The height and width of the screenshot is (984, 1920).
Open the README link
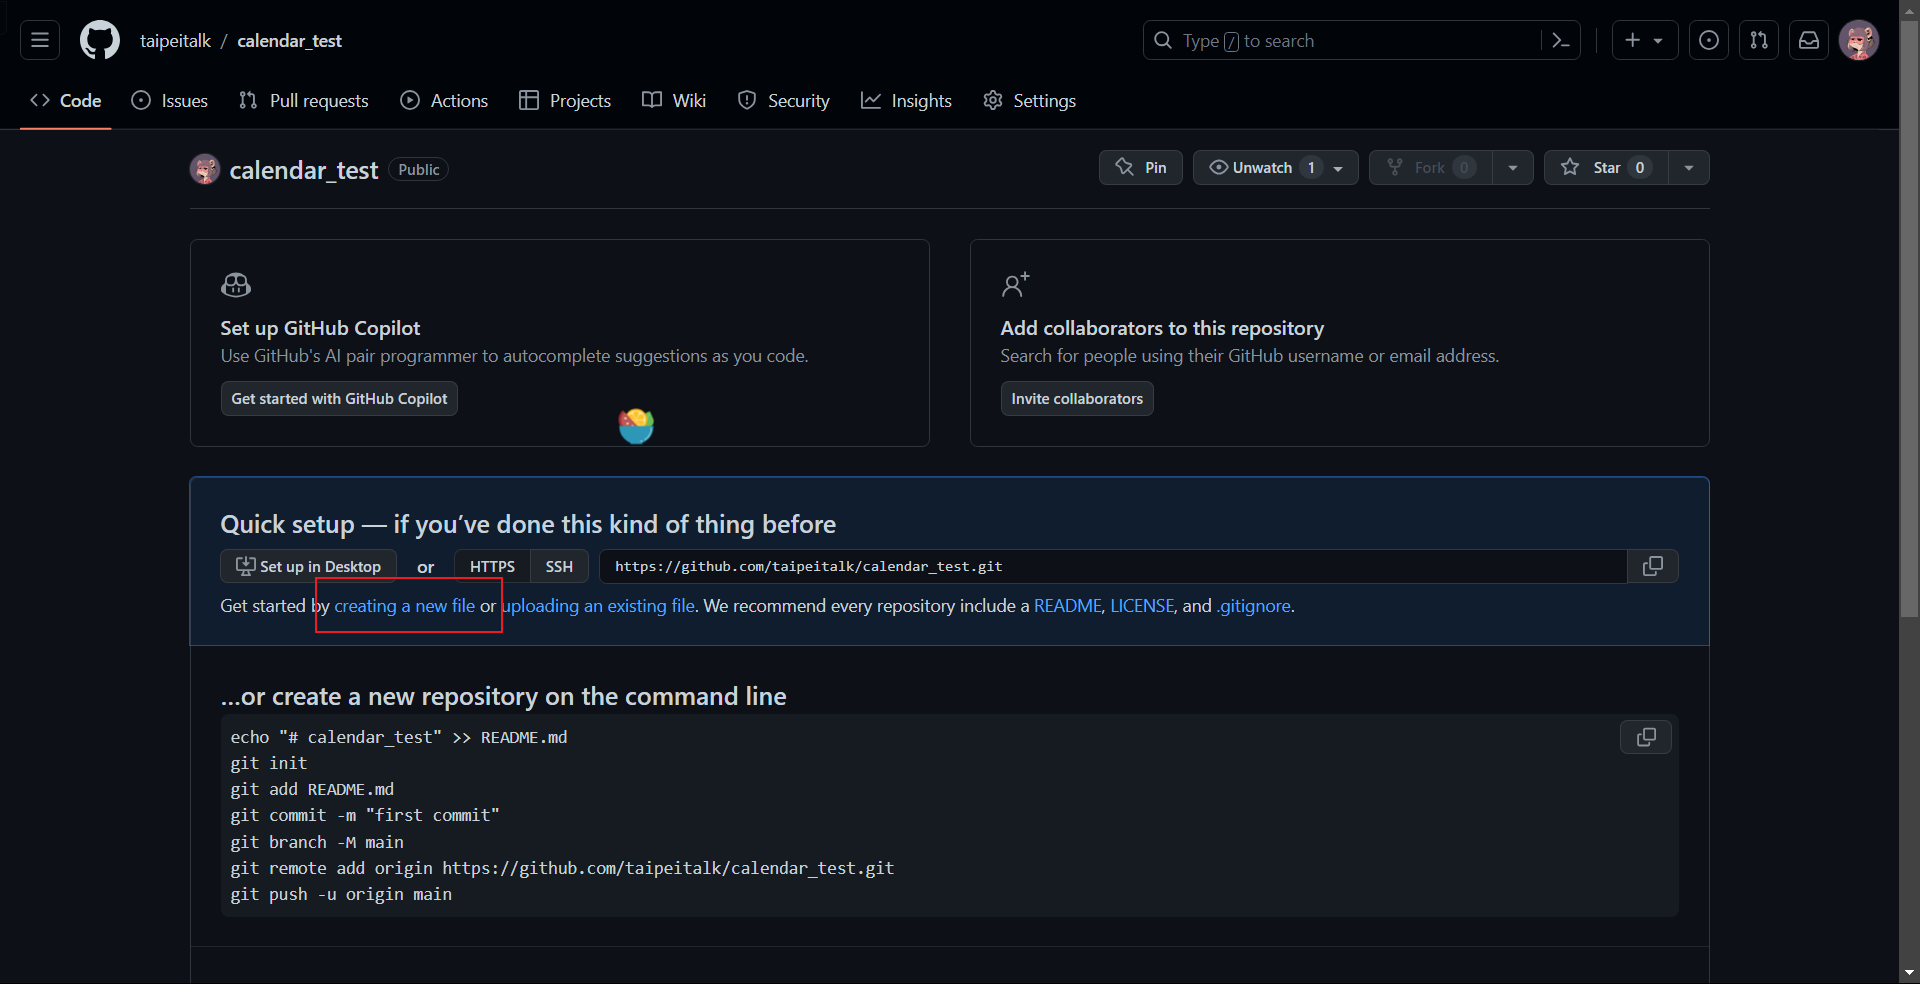click(1067, 606)
